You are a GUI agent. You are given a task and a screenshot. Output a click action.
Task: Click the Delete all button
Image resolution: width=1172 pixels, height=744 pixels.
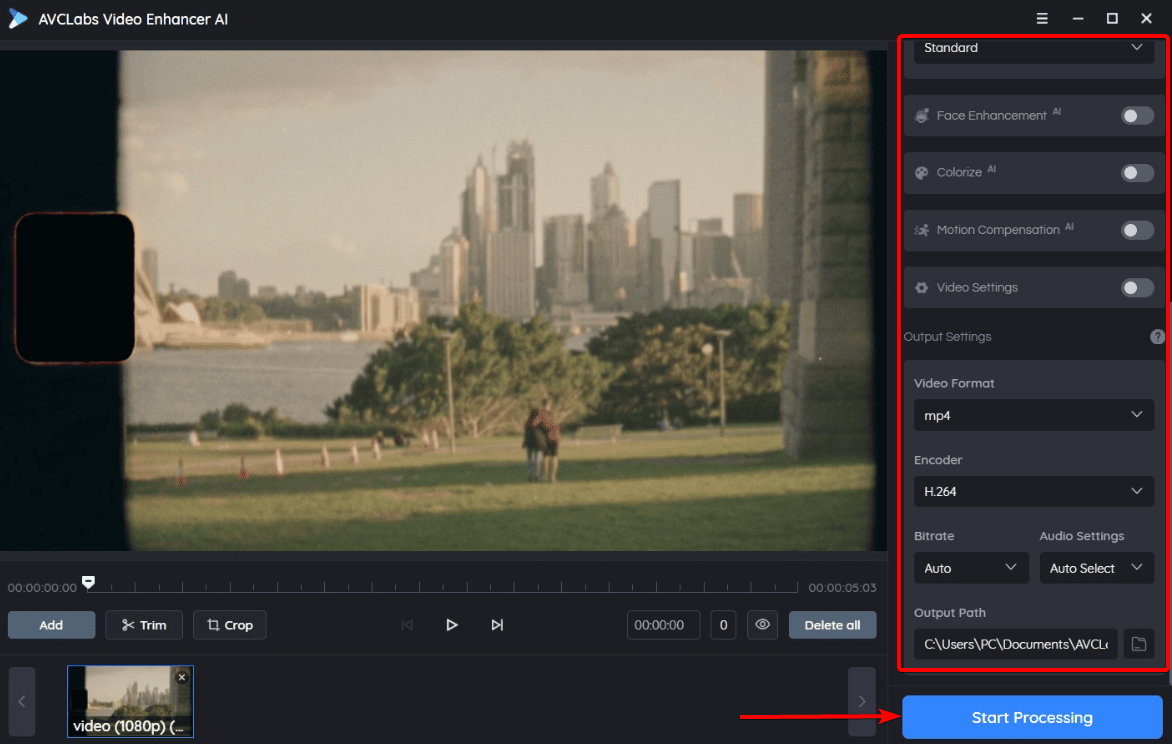click(832, 625)
